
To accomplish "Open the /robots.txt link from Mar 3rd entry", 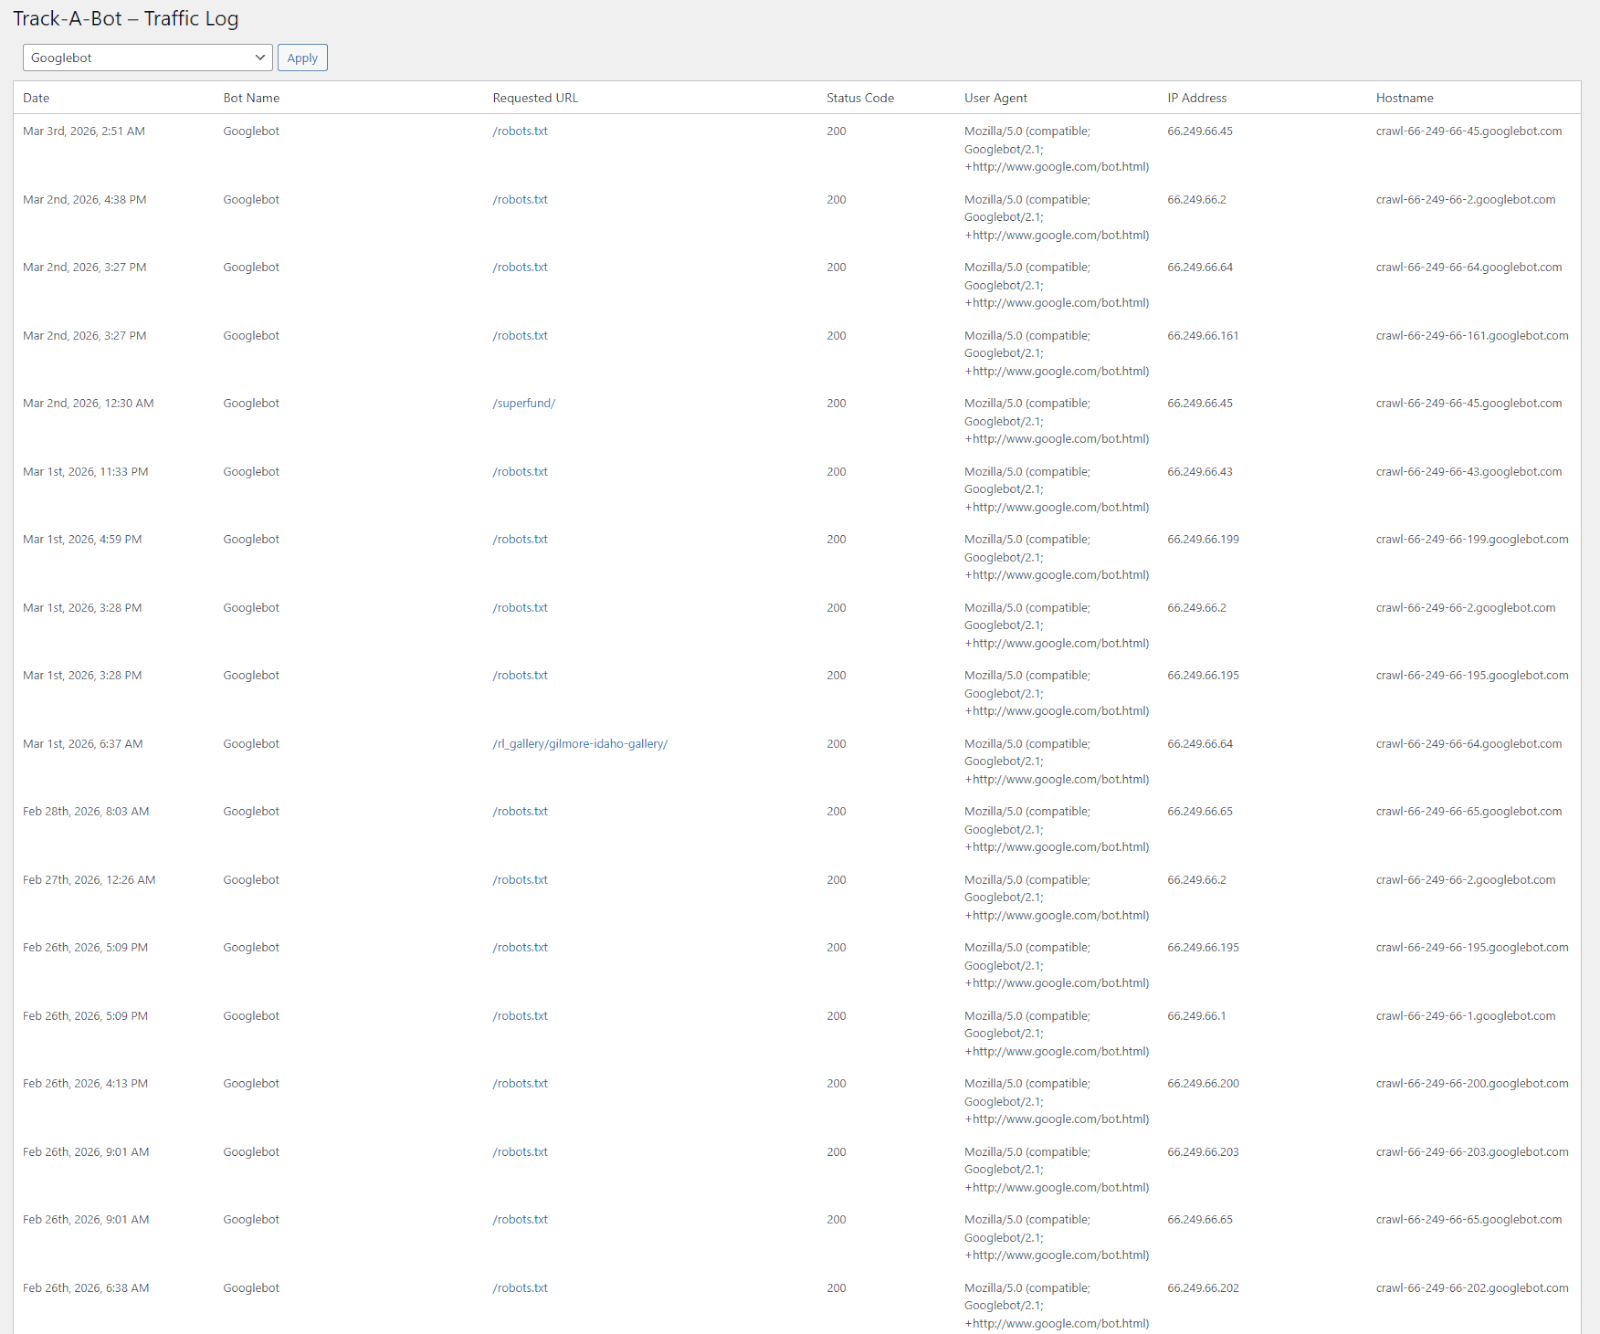I will (x=519, y=131).
